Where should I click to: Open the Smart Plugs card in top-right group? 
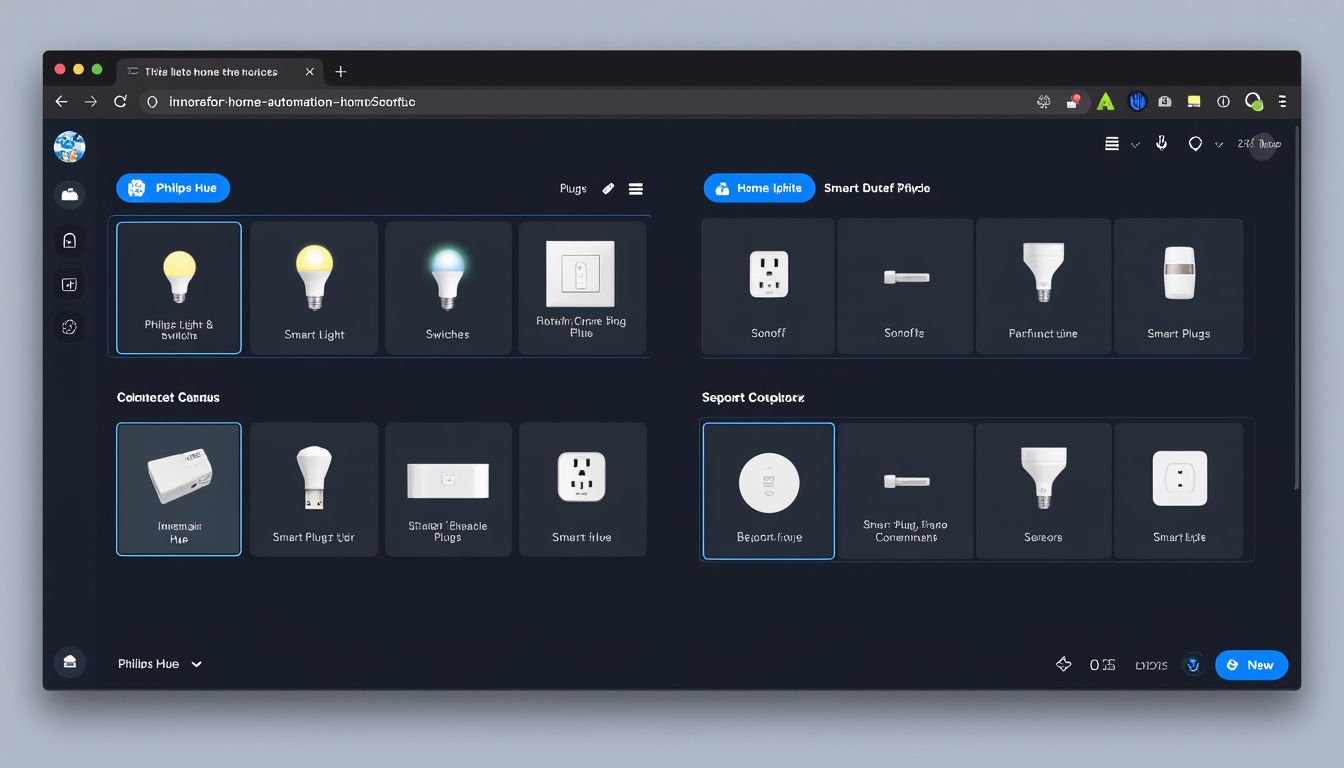(x=1179, y=286)
